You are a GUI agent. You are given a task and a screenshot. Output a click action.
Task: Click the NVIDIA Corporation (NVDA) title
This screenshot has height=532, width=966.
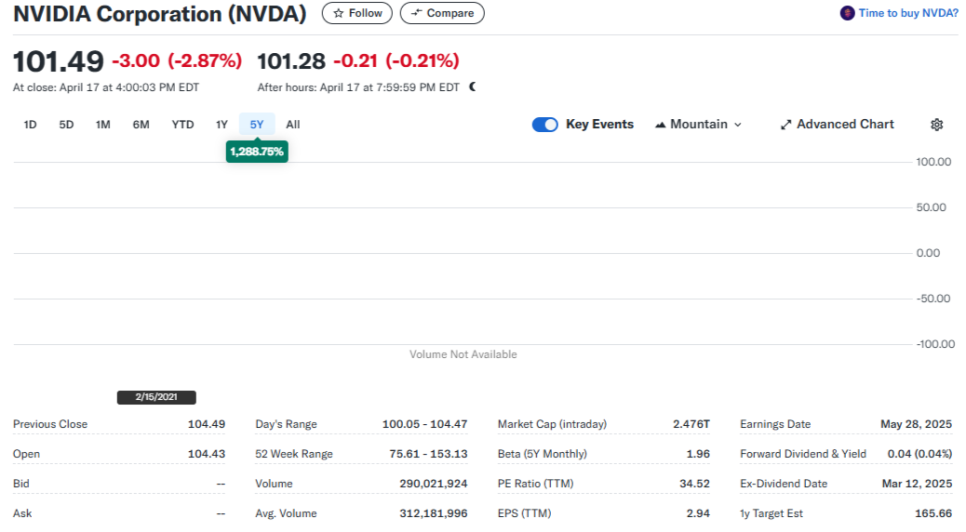click(x=160, y=14)
